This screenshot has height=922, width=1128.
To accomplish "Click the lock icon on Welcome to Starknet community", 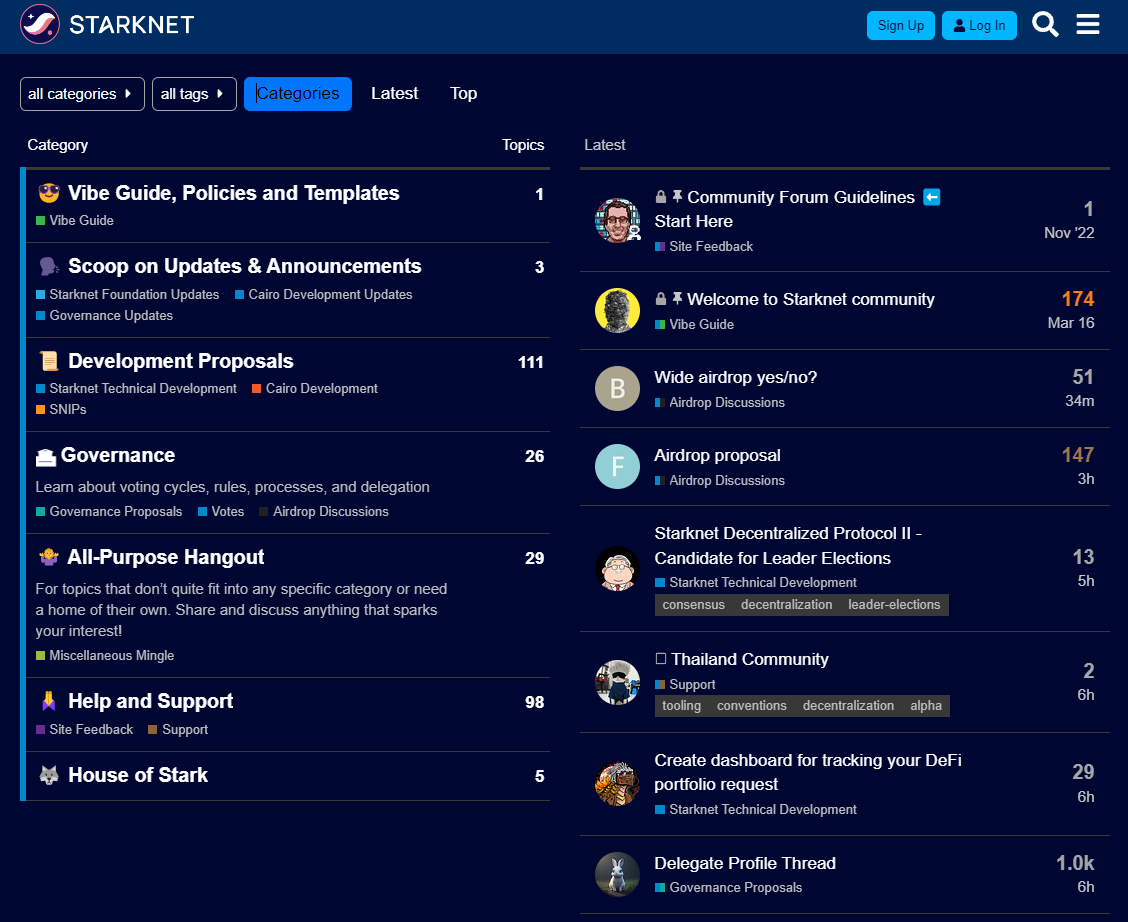I will coord(660,298).
